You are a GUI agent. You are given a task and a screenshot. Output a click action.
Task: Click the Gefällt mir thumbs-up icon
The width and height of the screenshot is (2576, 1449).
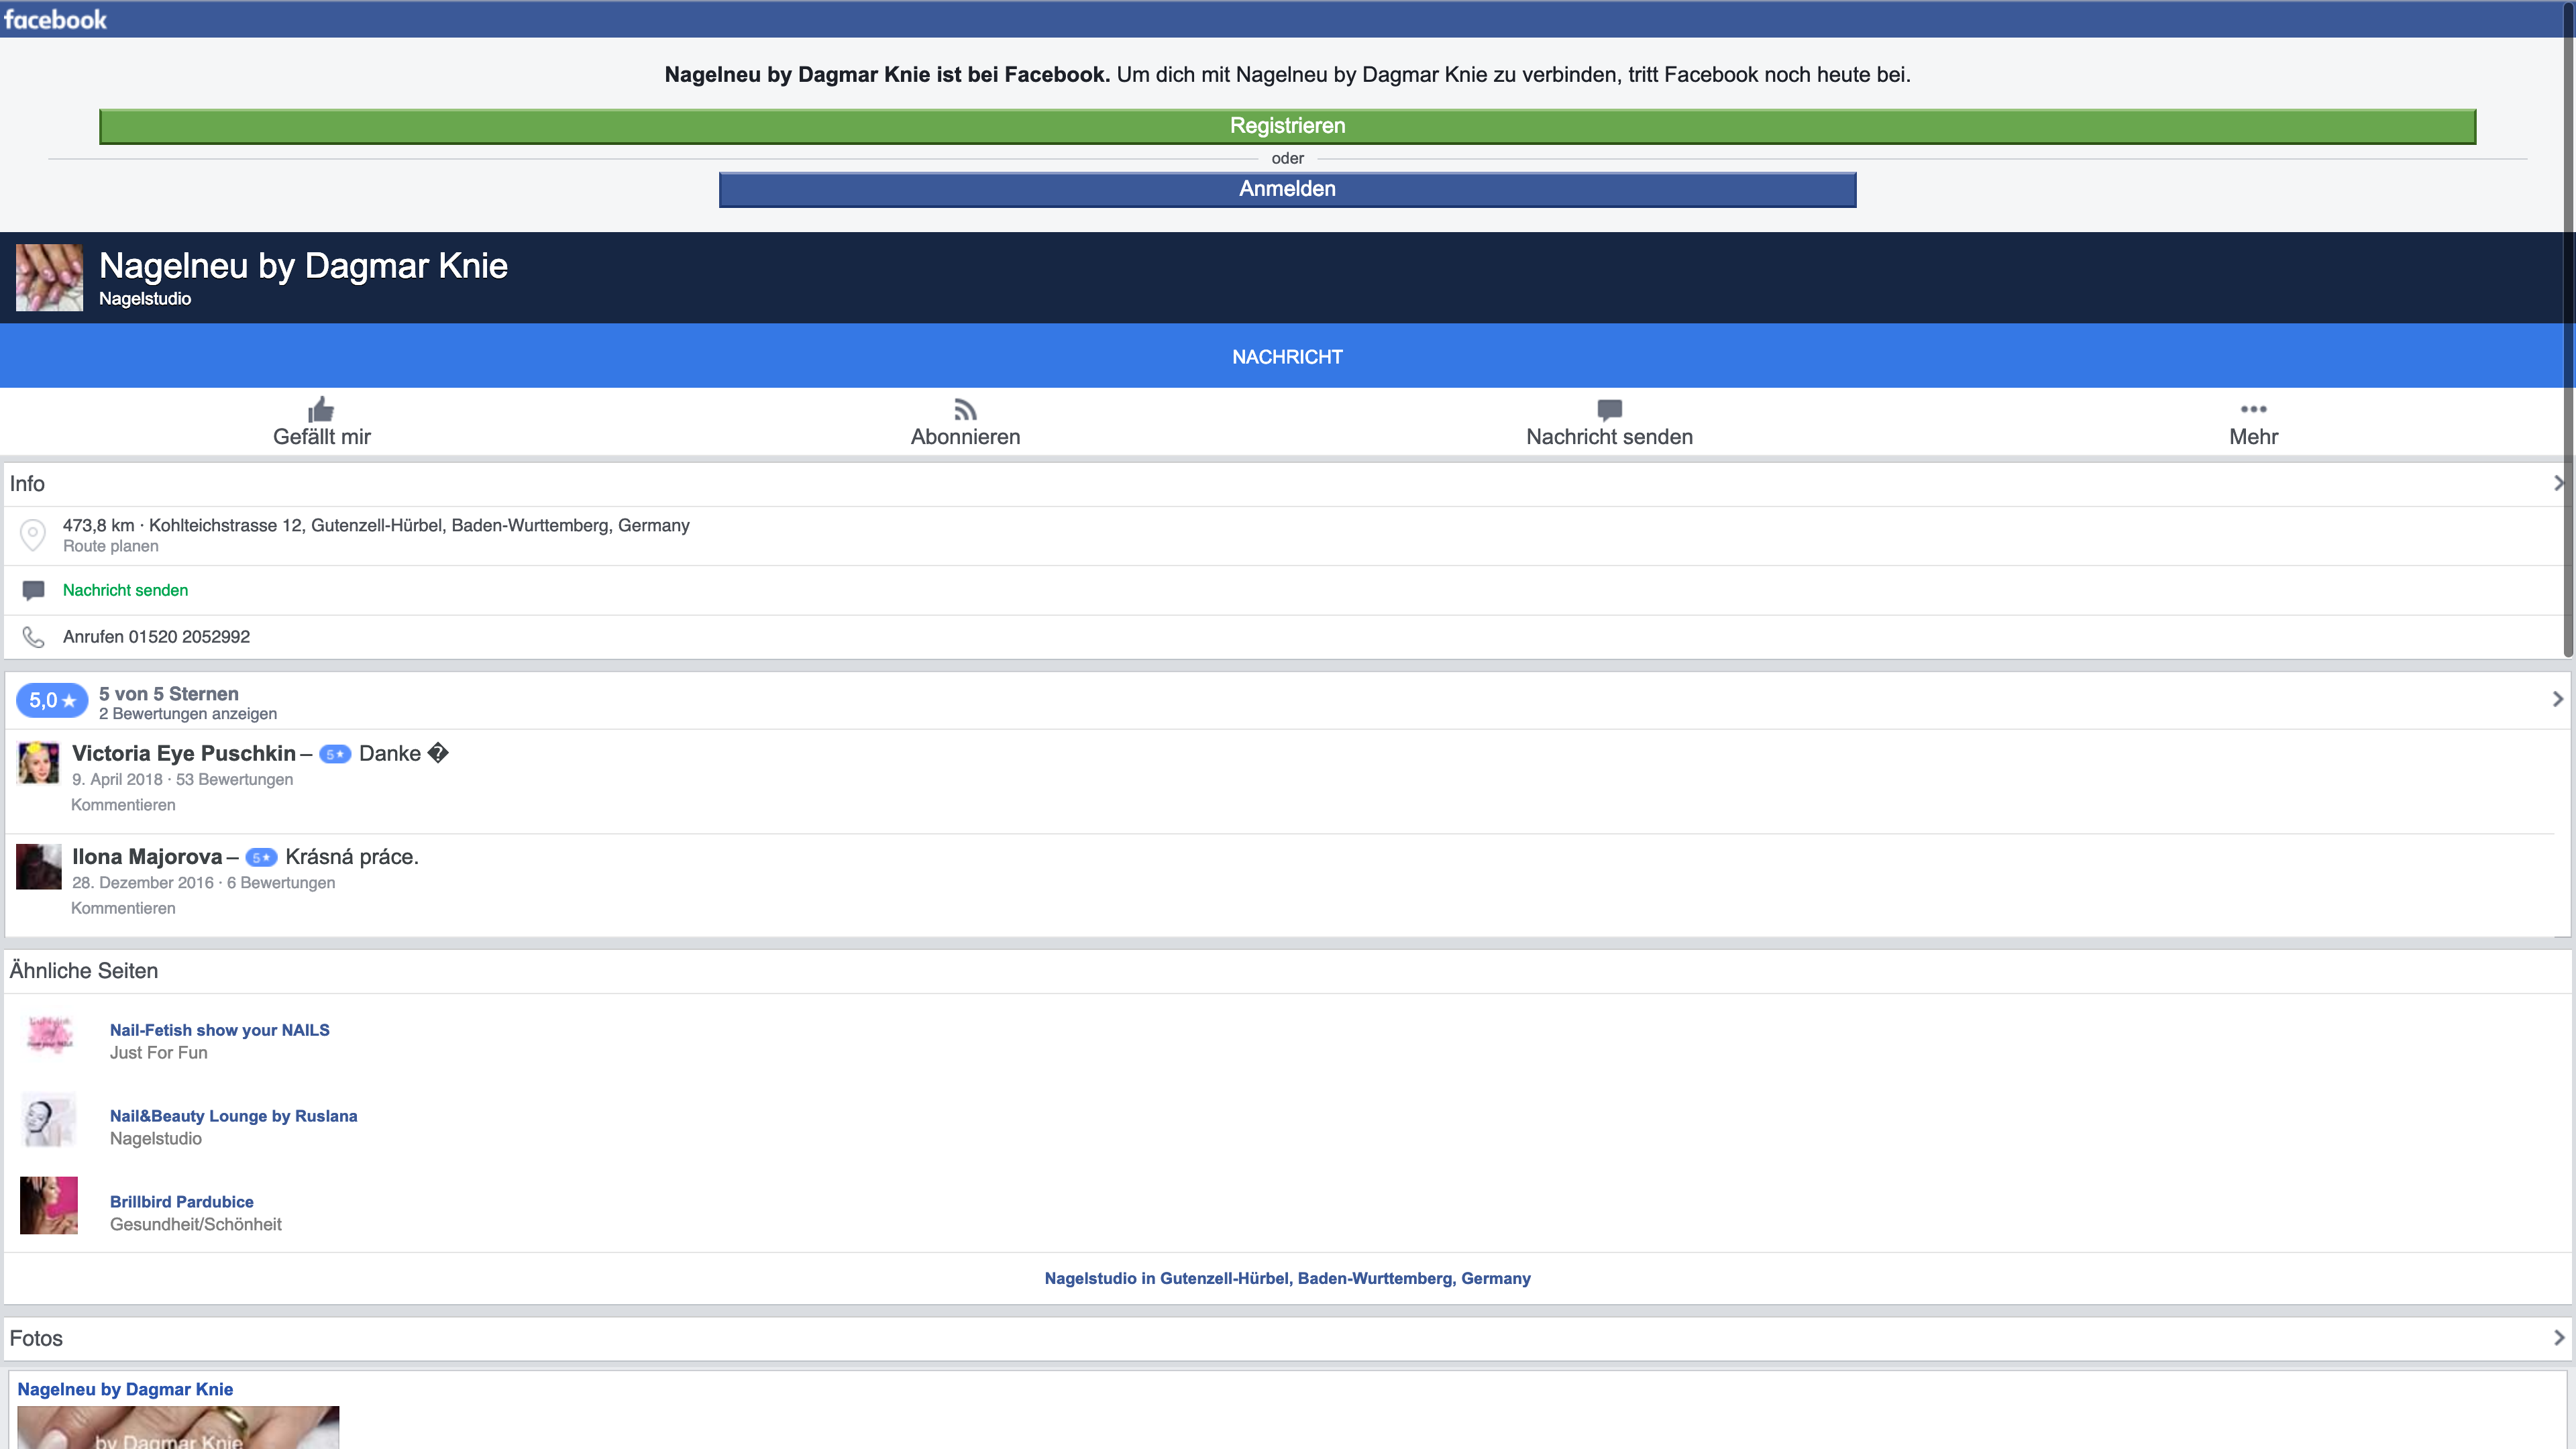pos(321,410)
